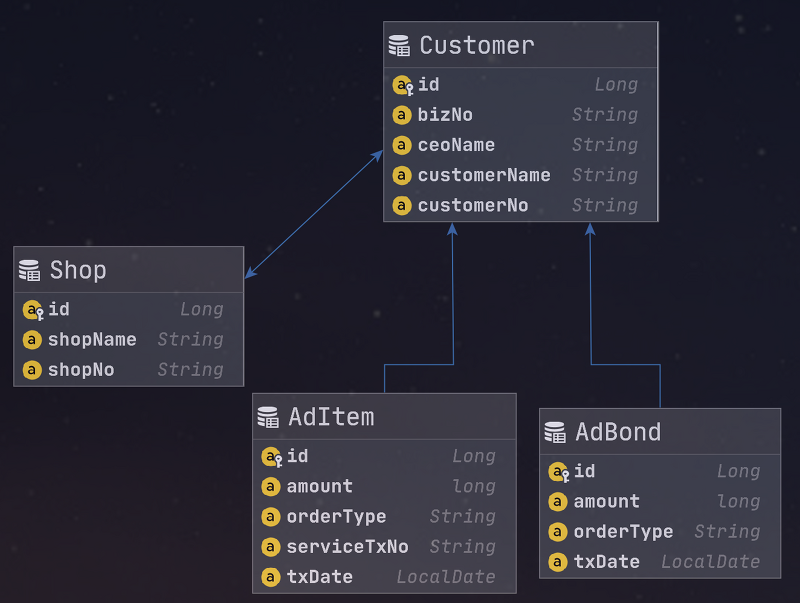This screenshot has width=800, height=603.
Task: Select the txDate field in AdBond
Action: (x=606, y=562)
